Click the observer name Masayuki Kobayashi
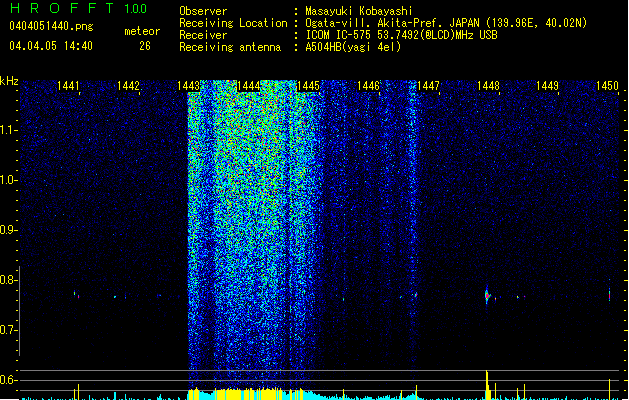Viewport: 629px width, 400px height. [x=359, y=11]
